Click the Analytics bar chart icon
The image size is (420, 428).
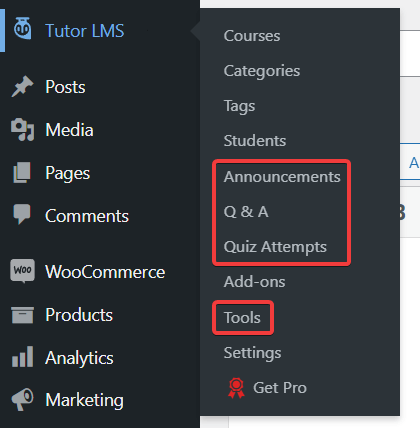point(22,357)
